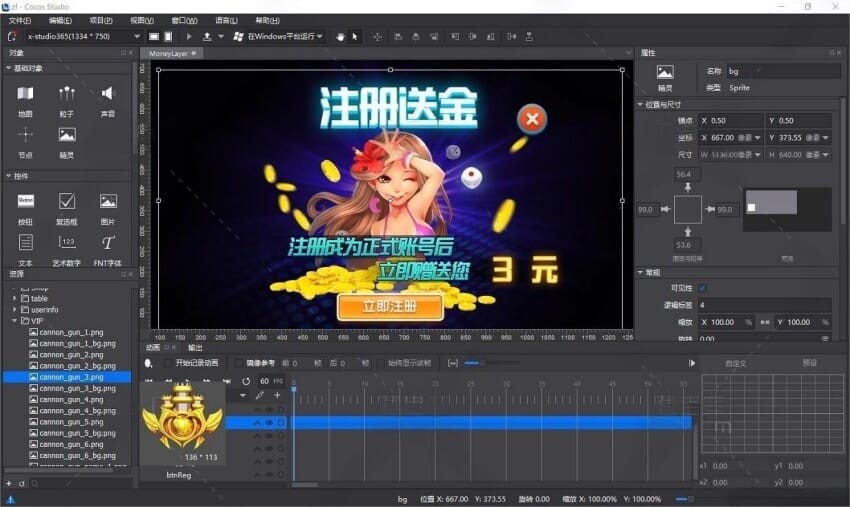Screen dimensions: 850x507
Task: Enable the 开始记录动画 checkbox
Action: [x=168, y=363]
